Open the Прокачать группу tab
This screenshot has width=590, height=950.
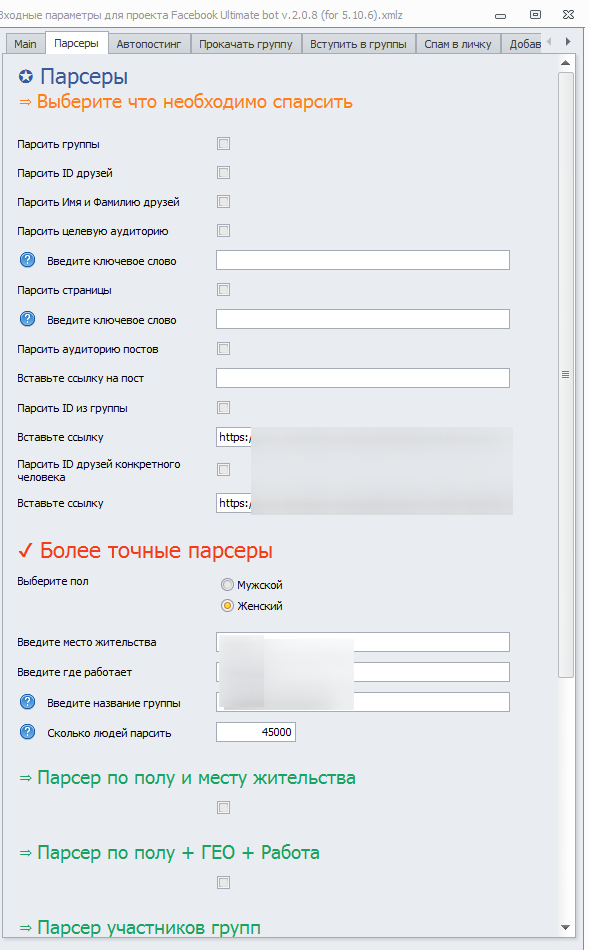click(x=246, y=44)
